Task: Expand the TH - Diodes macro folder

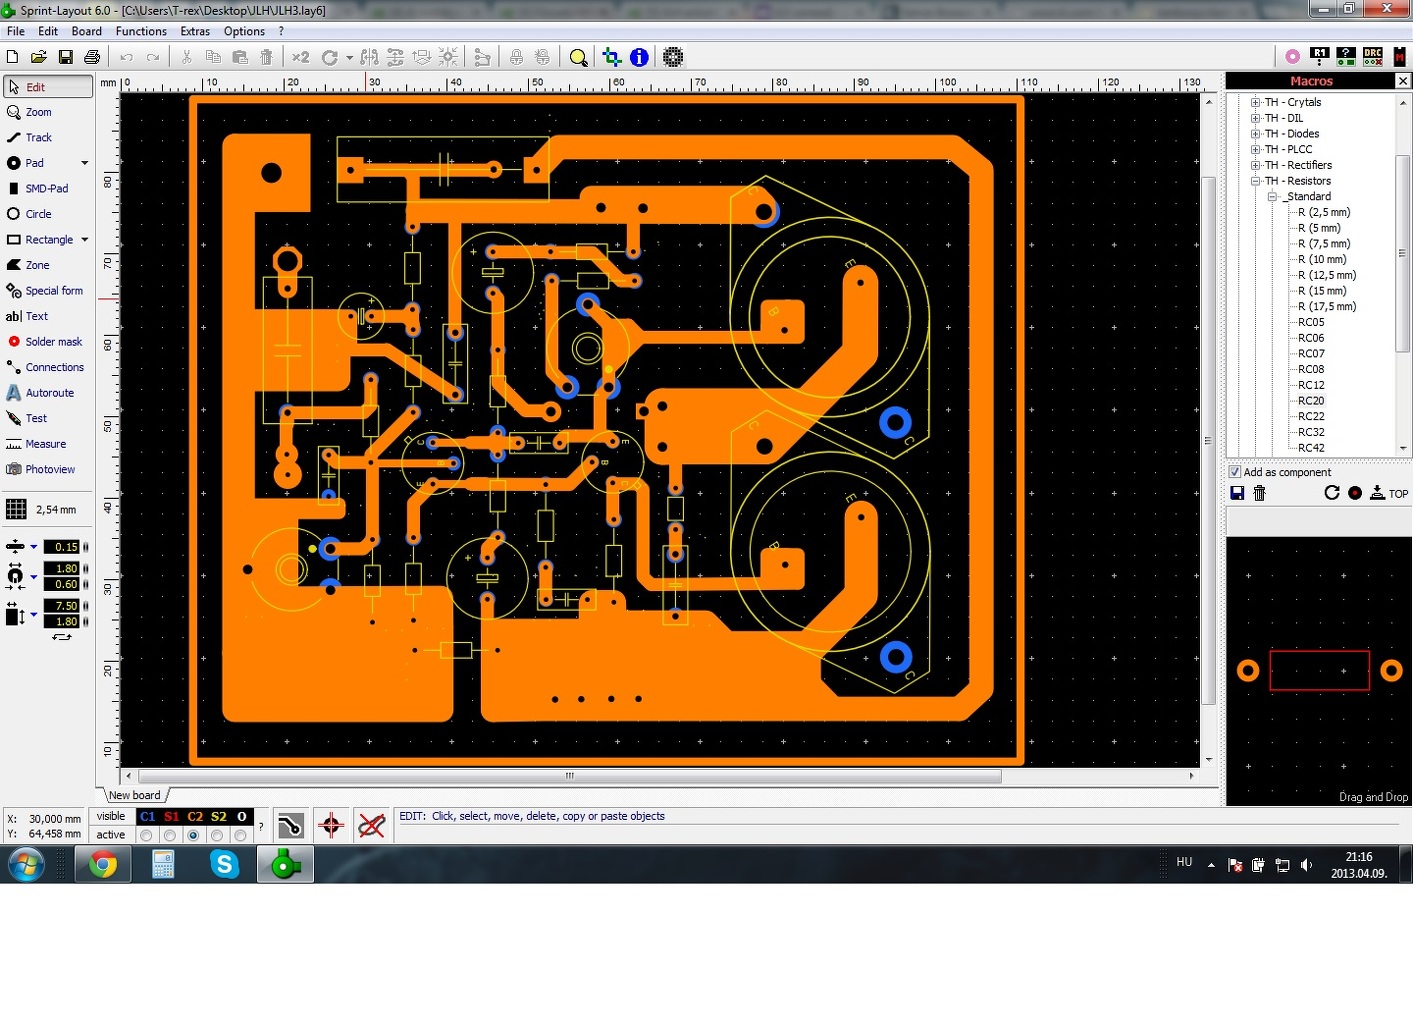Action: point(1255,133)
